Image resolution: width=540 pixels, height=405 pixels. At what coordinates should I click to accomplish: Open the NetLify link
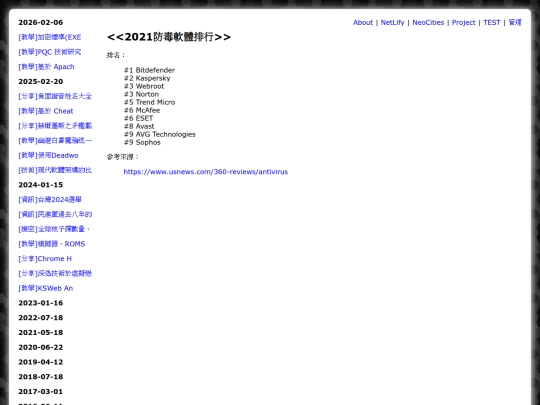392,22
